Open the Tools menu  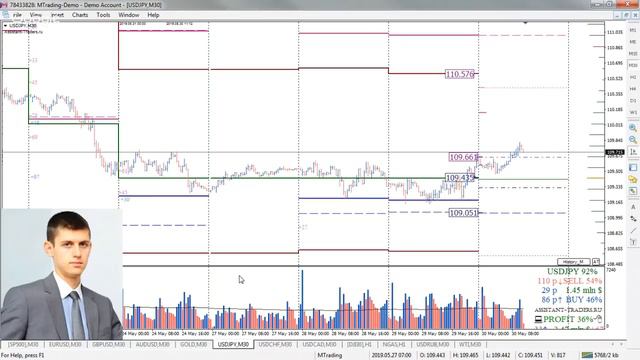click(103, 15)
